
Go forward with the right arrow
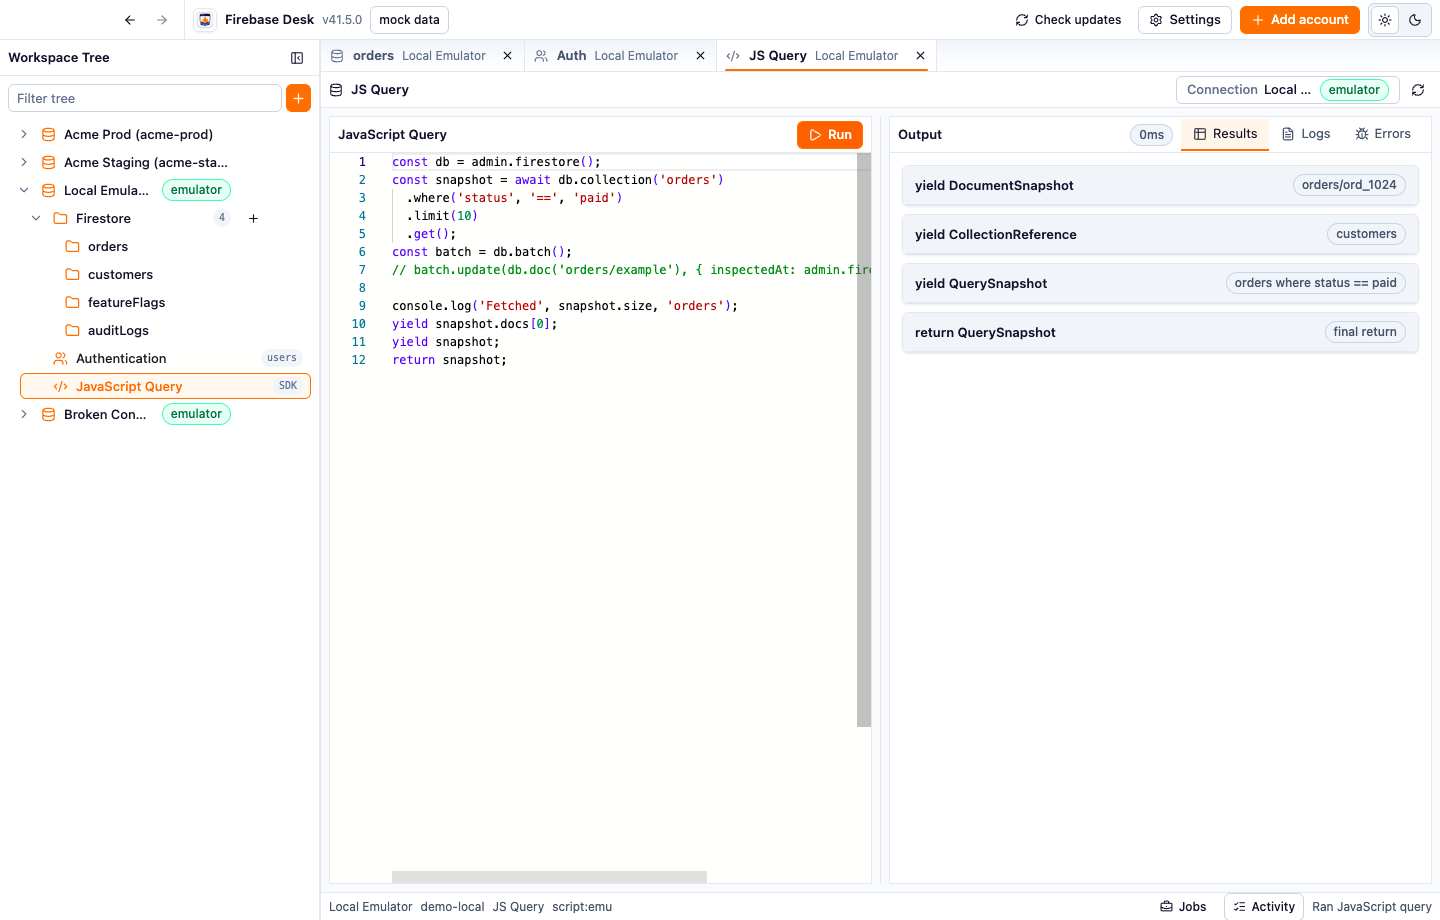tap(162, 20)
